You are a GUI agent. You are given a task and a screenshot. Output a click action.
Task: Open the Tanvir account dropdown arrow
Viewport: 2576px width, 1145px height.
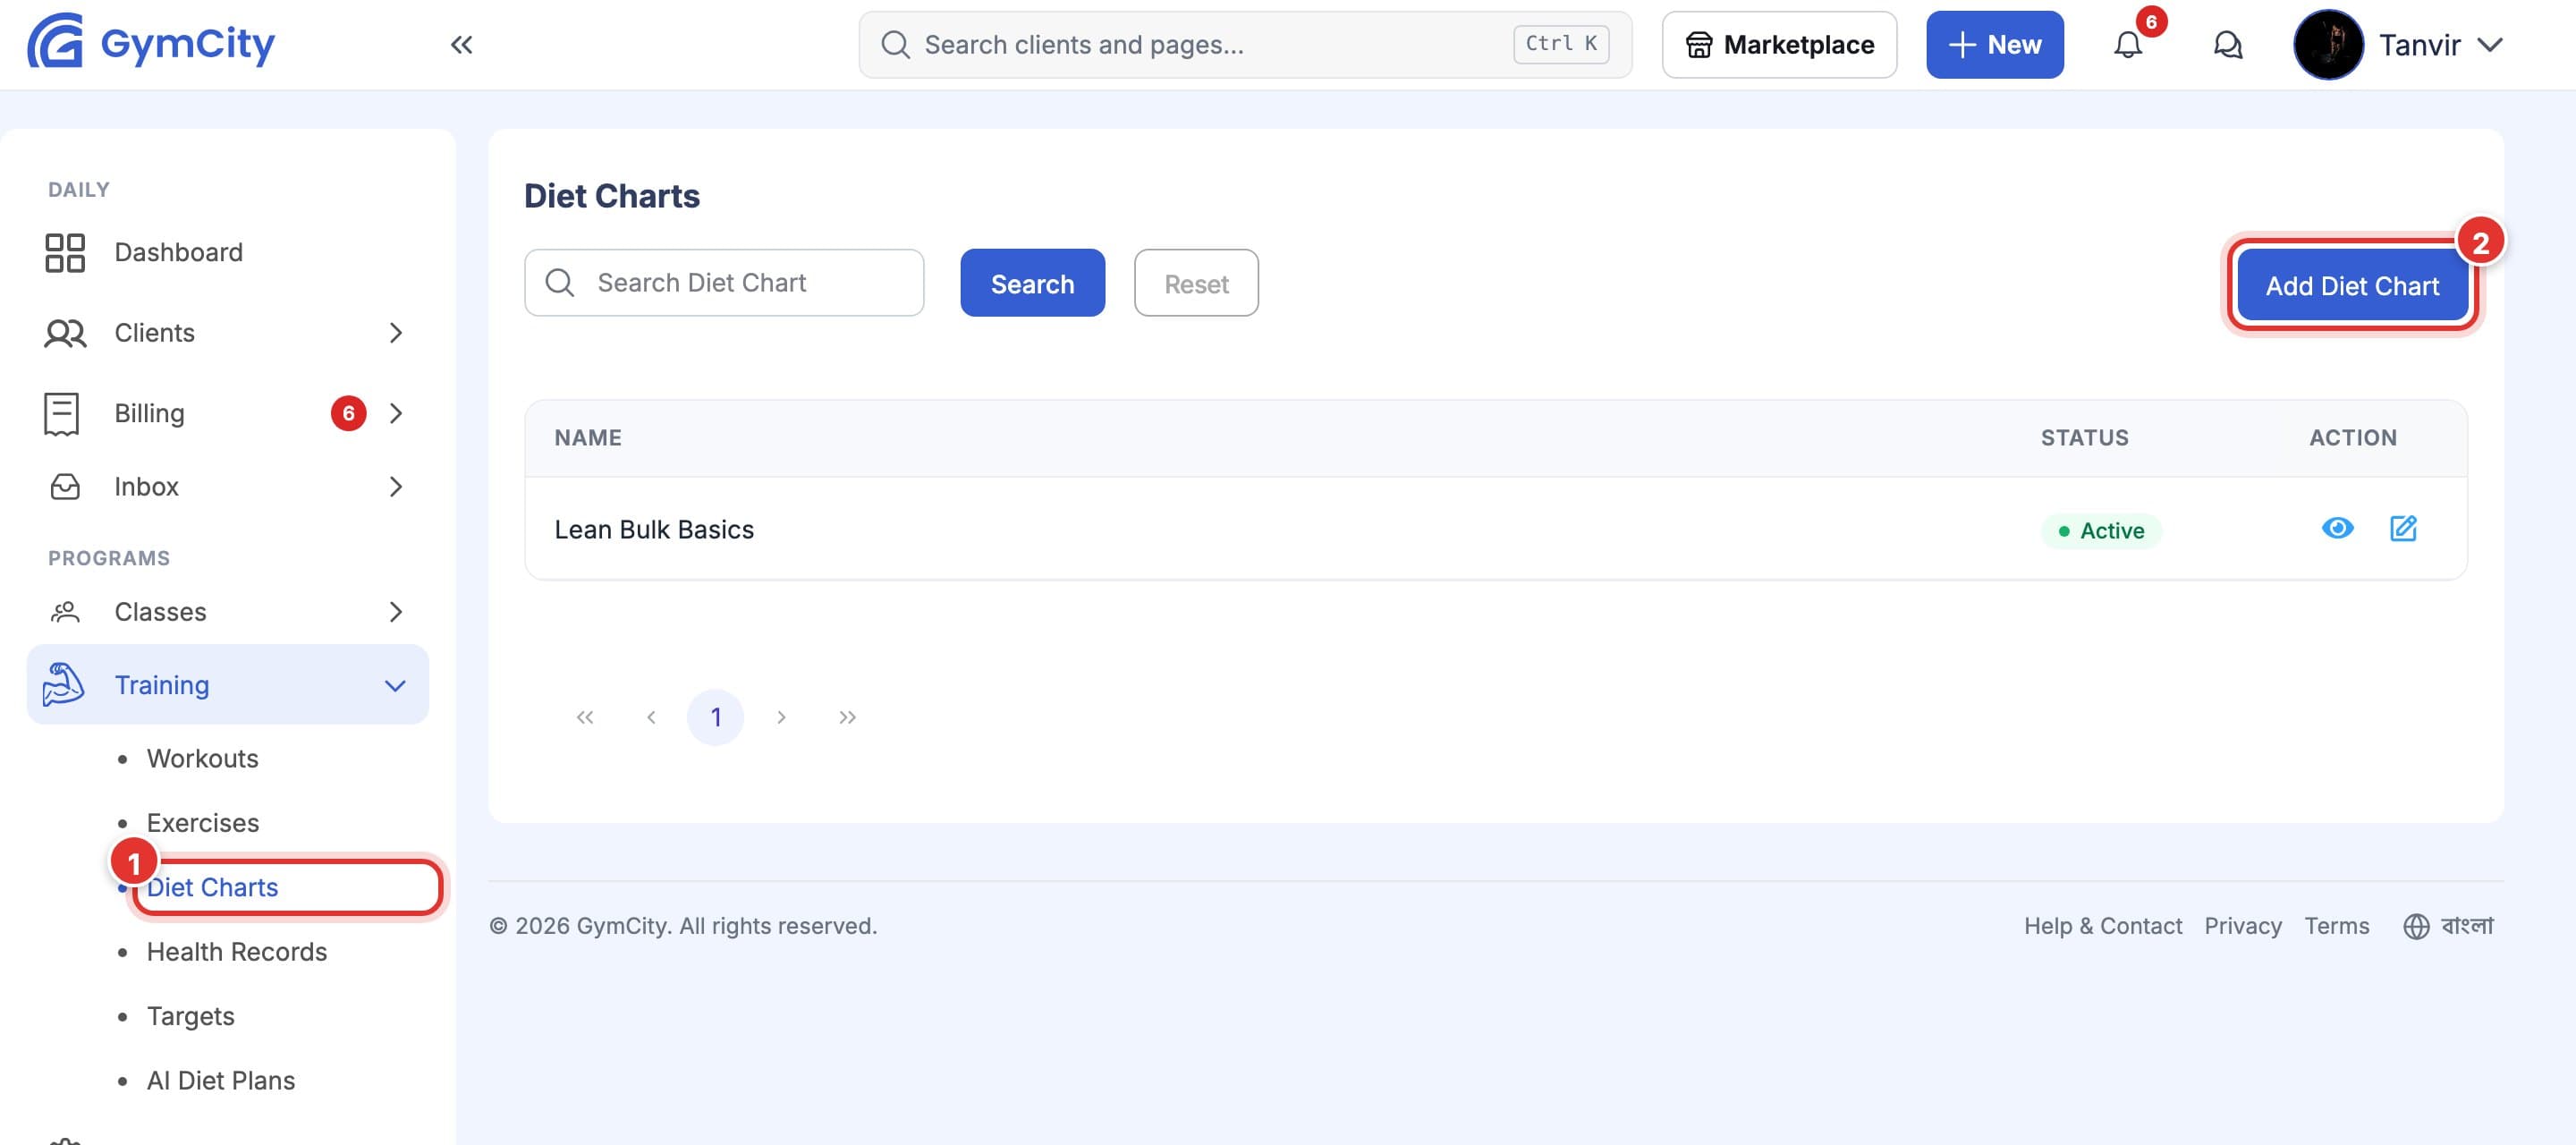click(x=2490, y=45)
